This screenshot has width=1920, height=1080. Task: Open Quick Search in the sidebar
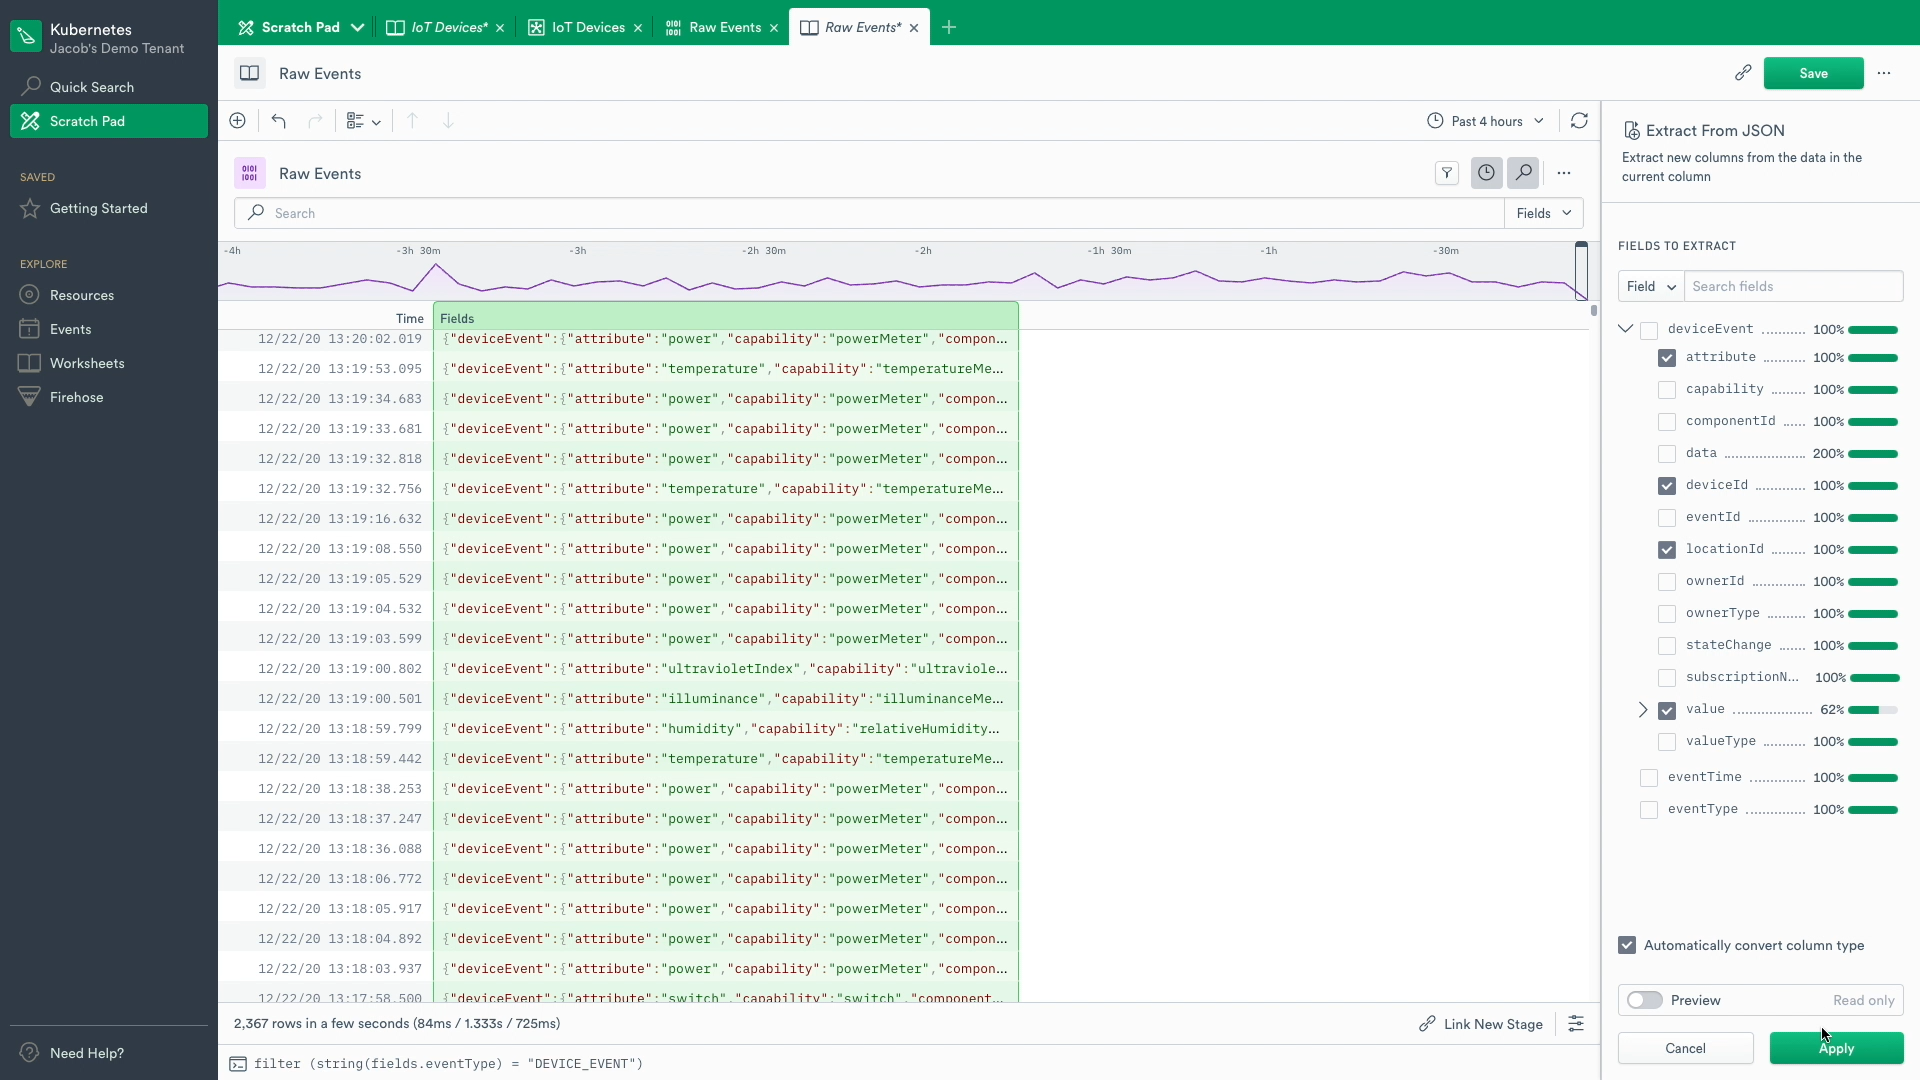[108, 87]
